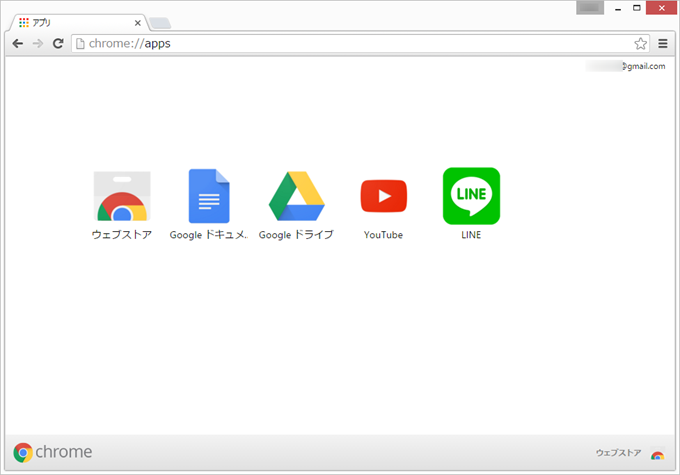Maximize the Chrome window
The image size is (680, 475).
click(637, 8)
